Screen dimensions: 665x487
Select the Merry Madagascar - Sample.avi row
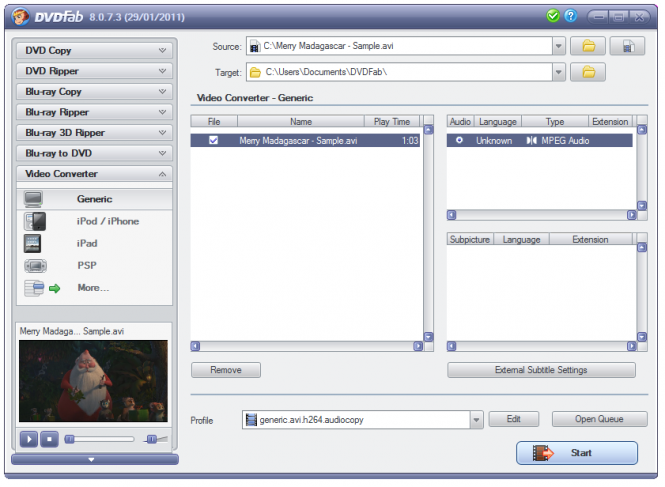coord(305,140)
